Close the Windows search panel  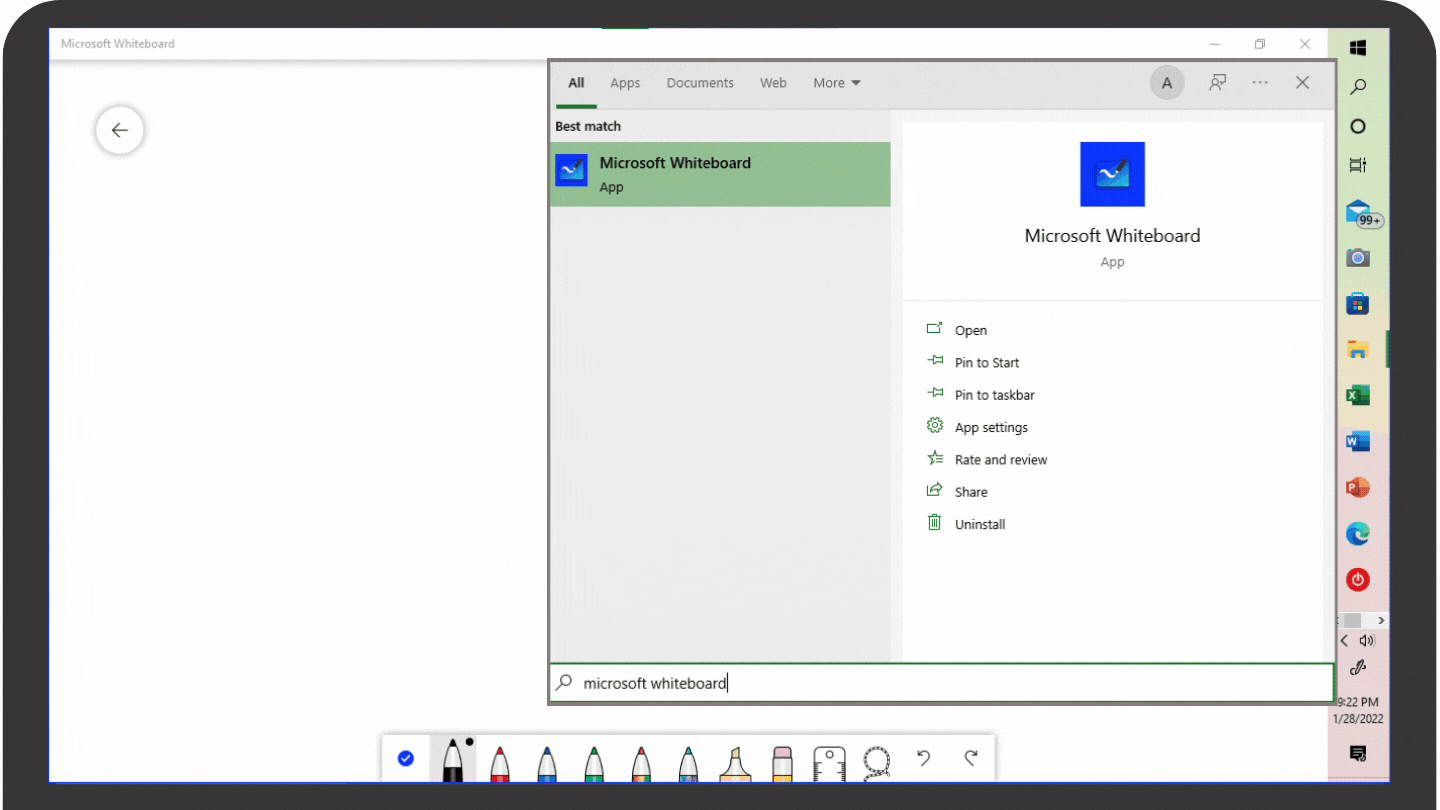tap(1302, 83)
